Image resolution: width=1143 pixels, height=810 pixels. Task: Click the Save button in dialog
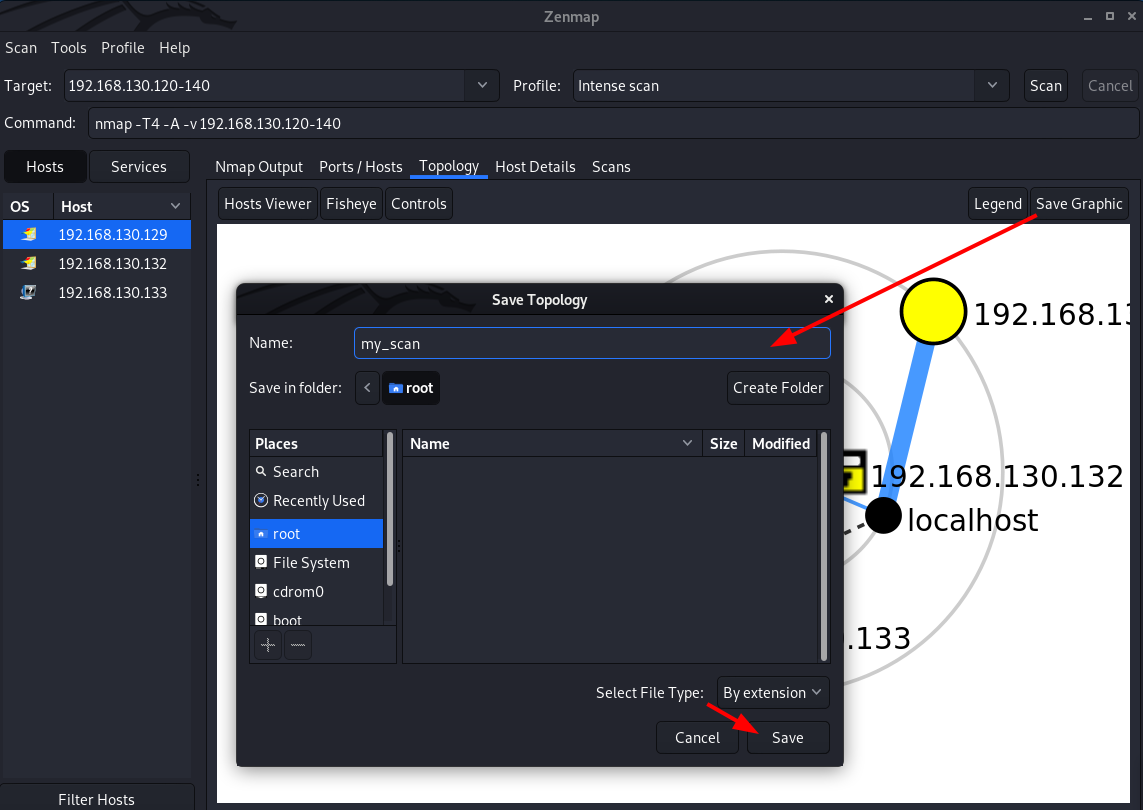click(788, 738)
